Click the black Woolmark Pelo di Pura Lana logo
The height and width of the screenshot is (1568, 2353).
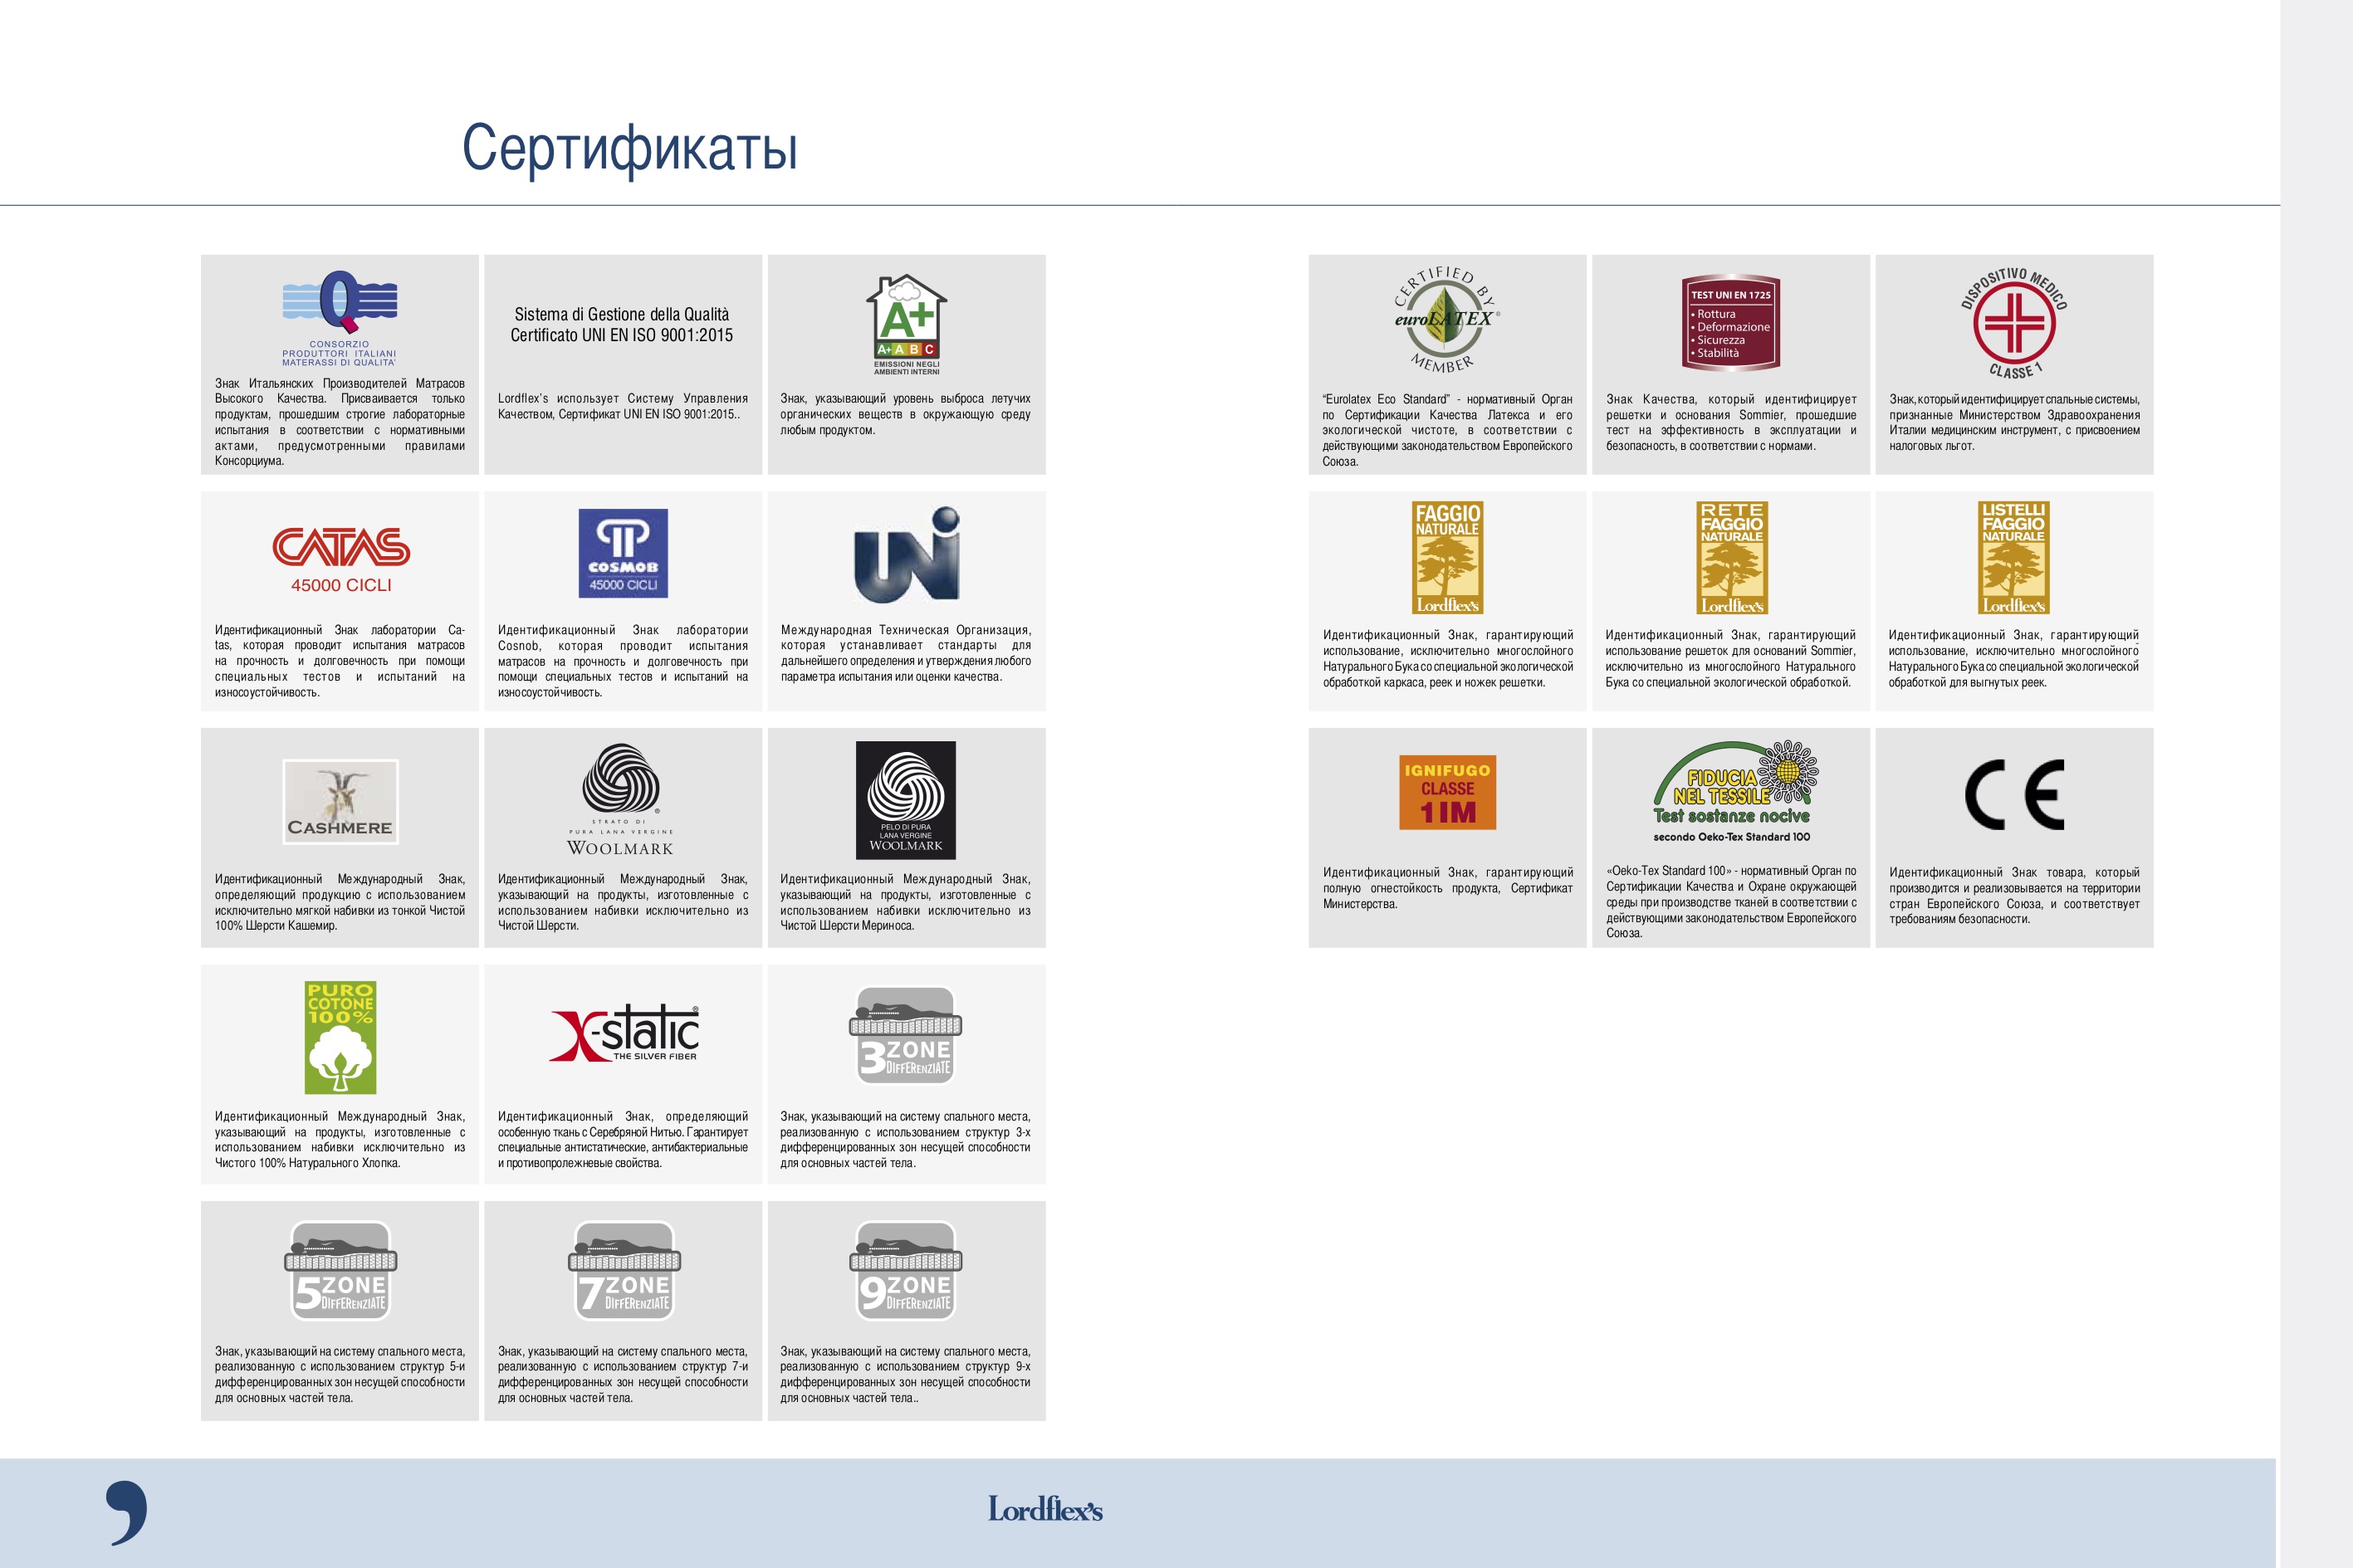coord(906,800)
